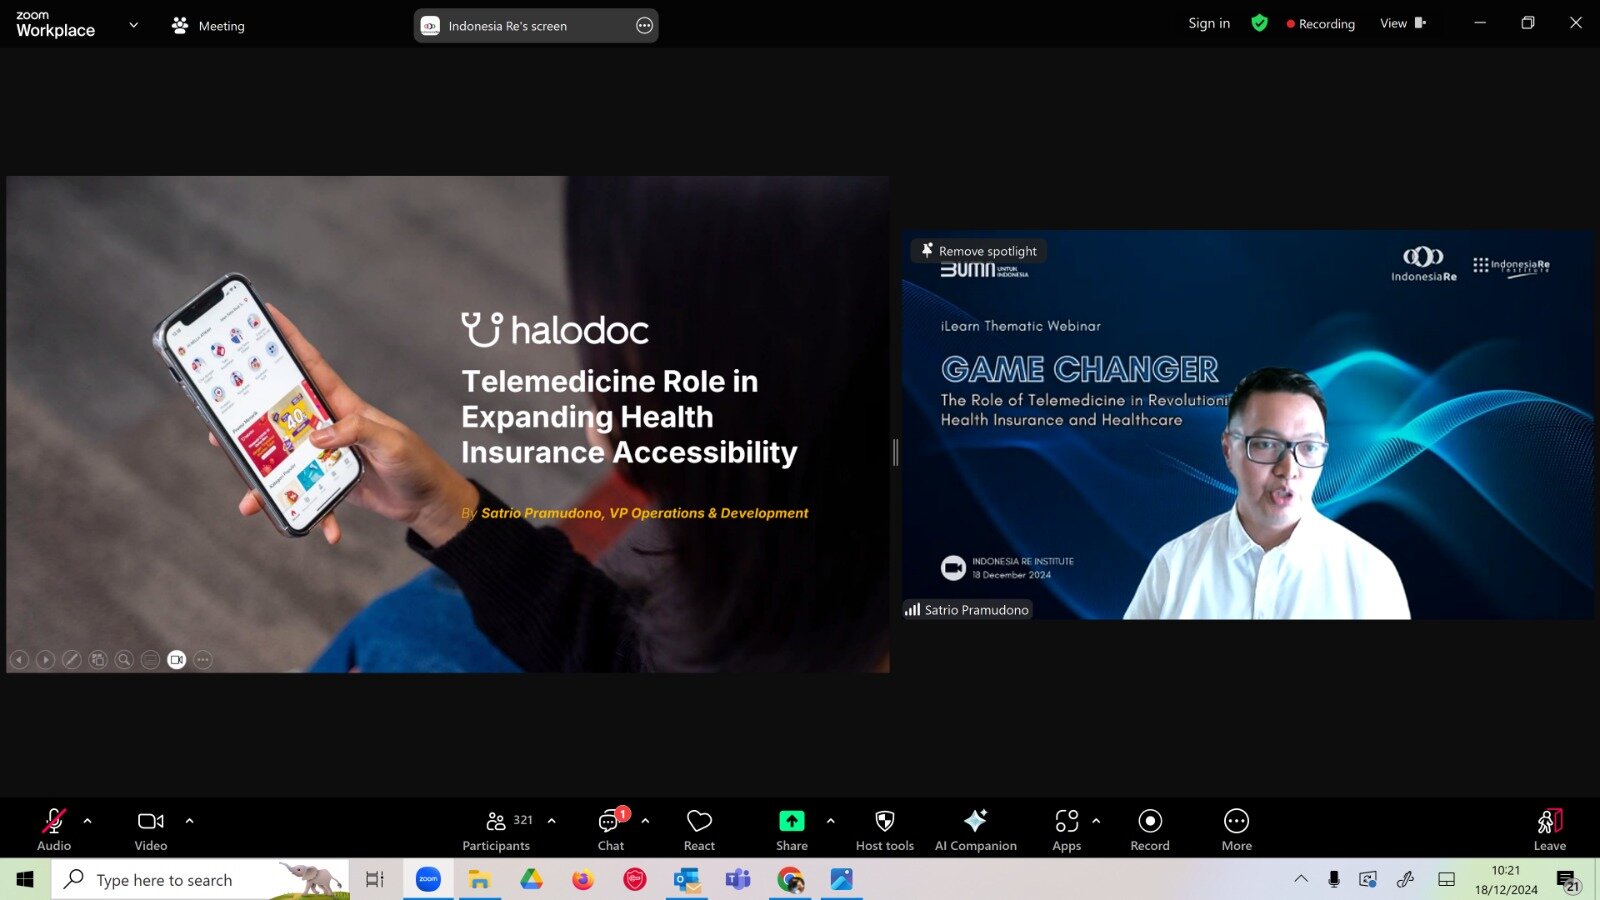1600x900 pixels.
Task: Open Zoom from the taskbar
Action: [428, 880]
